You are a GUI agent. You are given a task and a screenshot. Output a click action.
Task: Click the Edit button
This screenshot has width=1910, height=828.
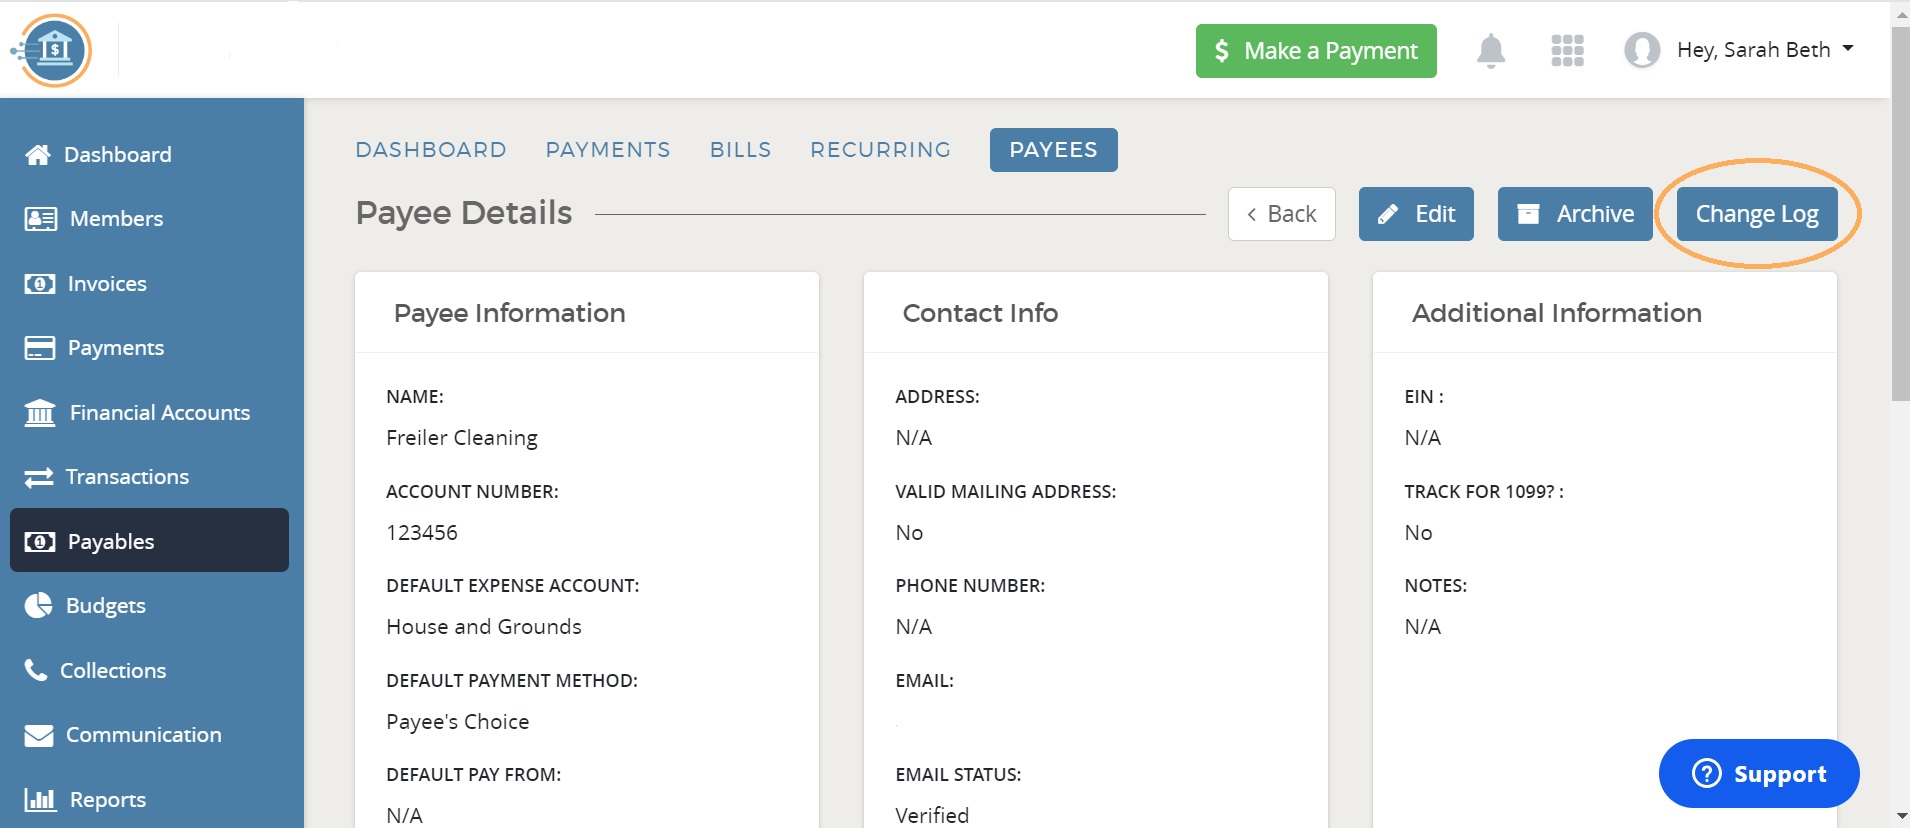pos(1416,214)
